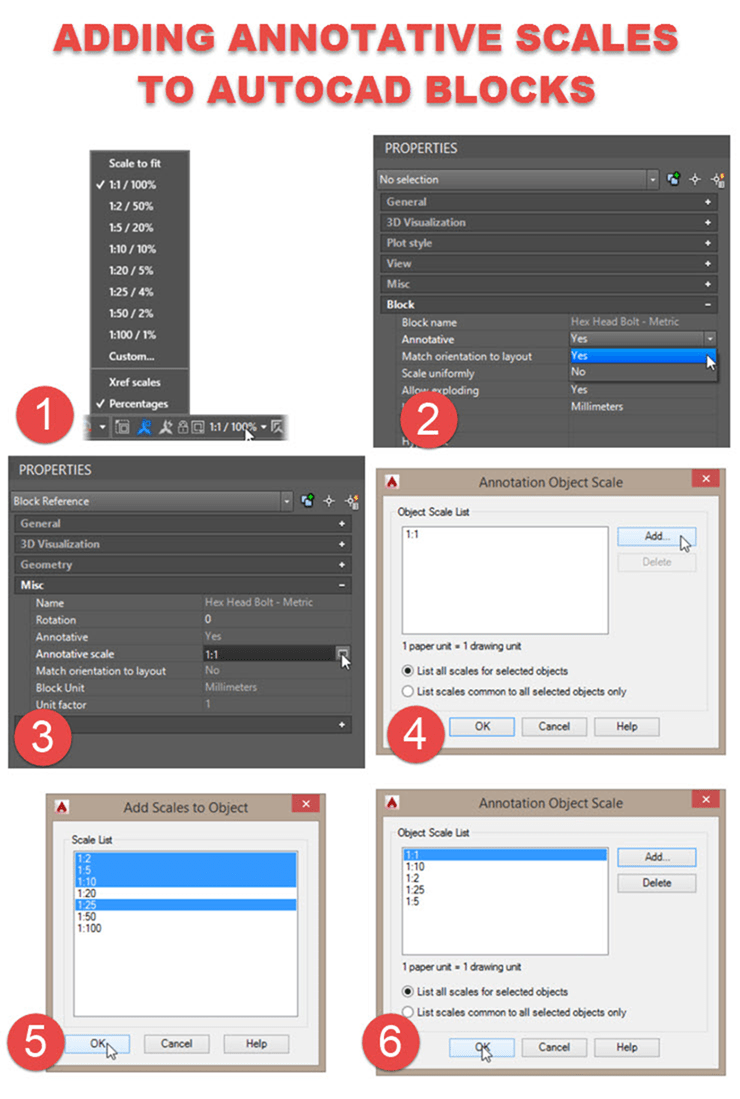
Task: Select 'List all scales' radio in five-scale dialog
Action: pos(408,992)
